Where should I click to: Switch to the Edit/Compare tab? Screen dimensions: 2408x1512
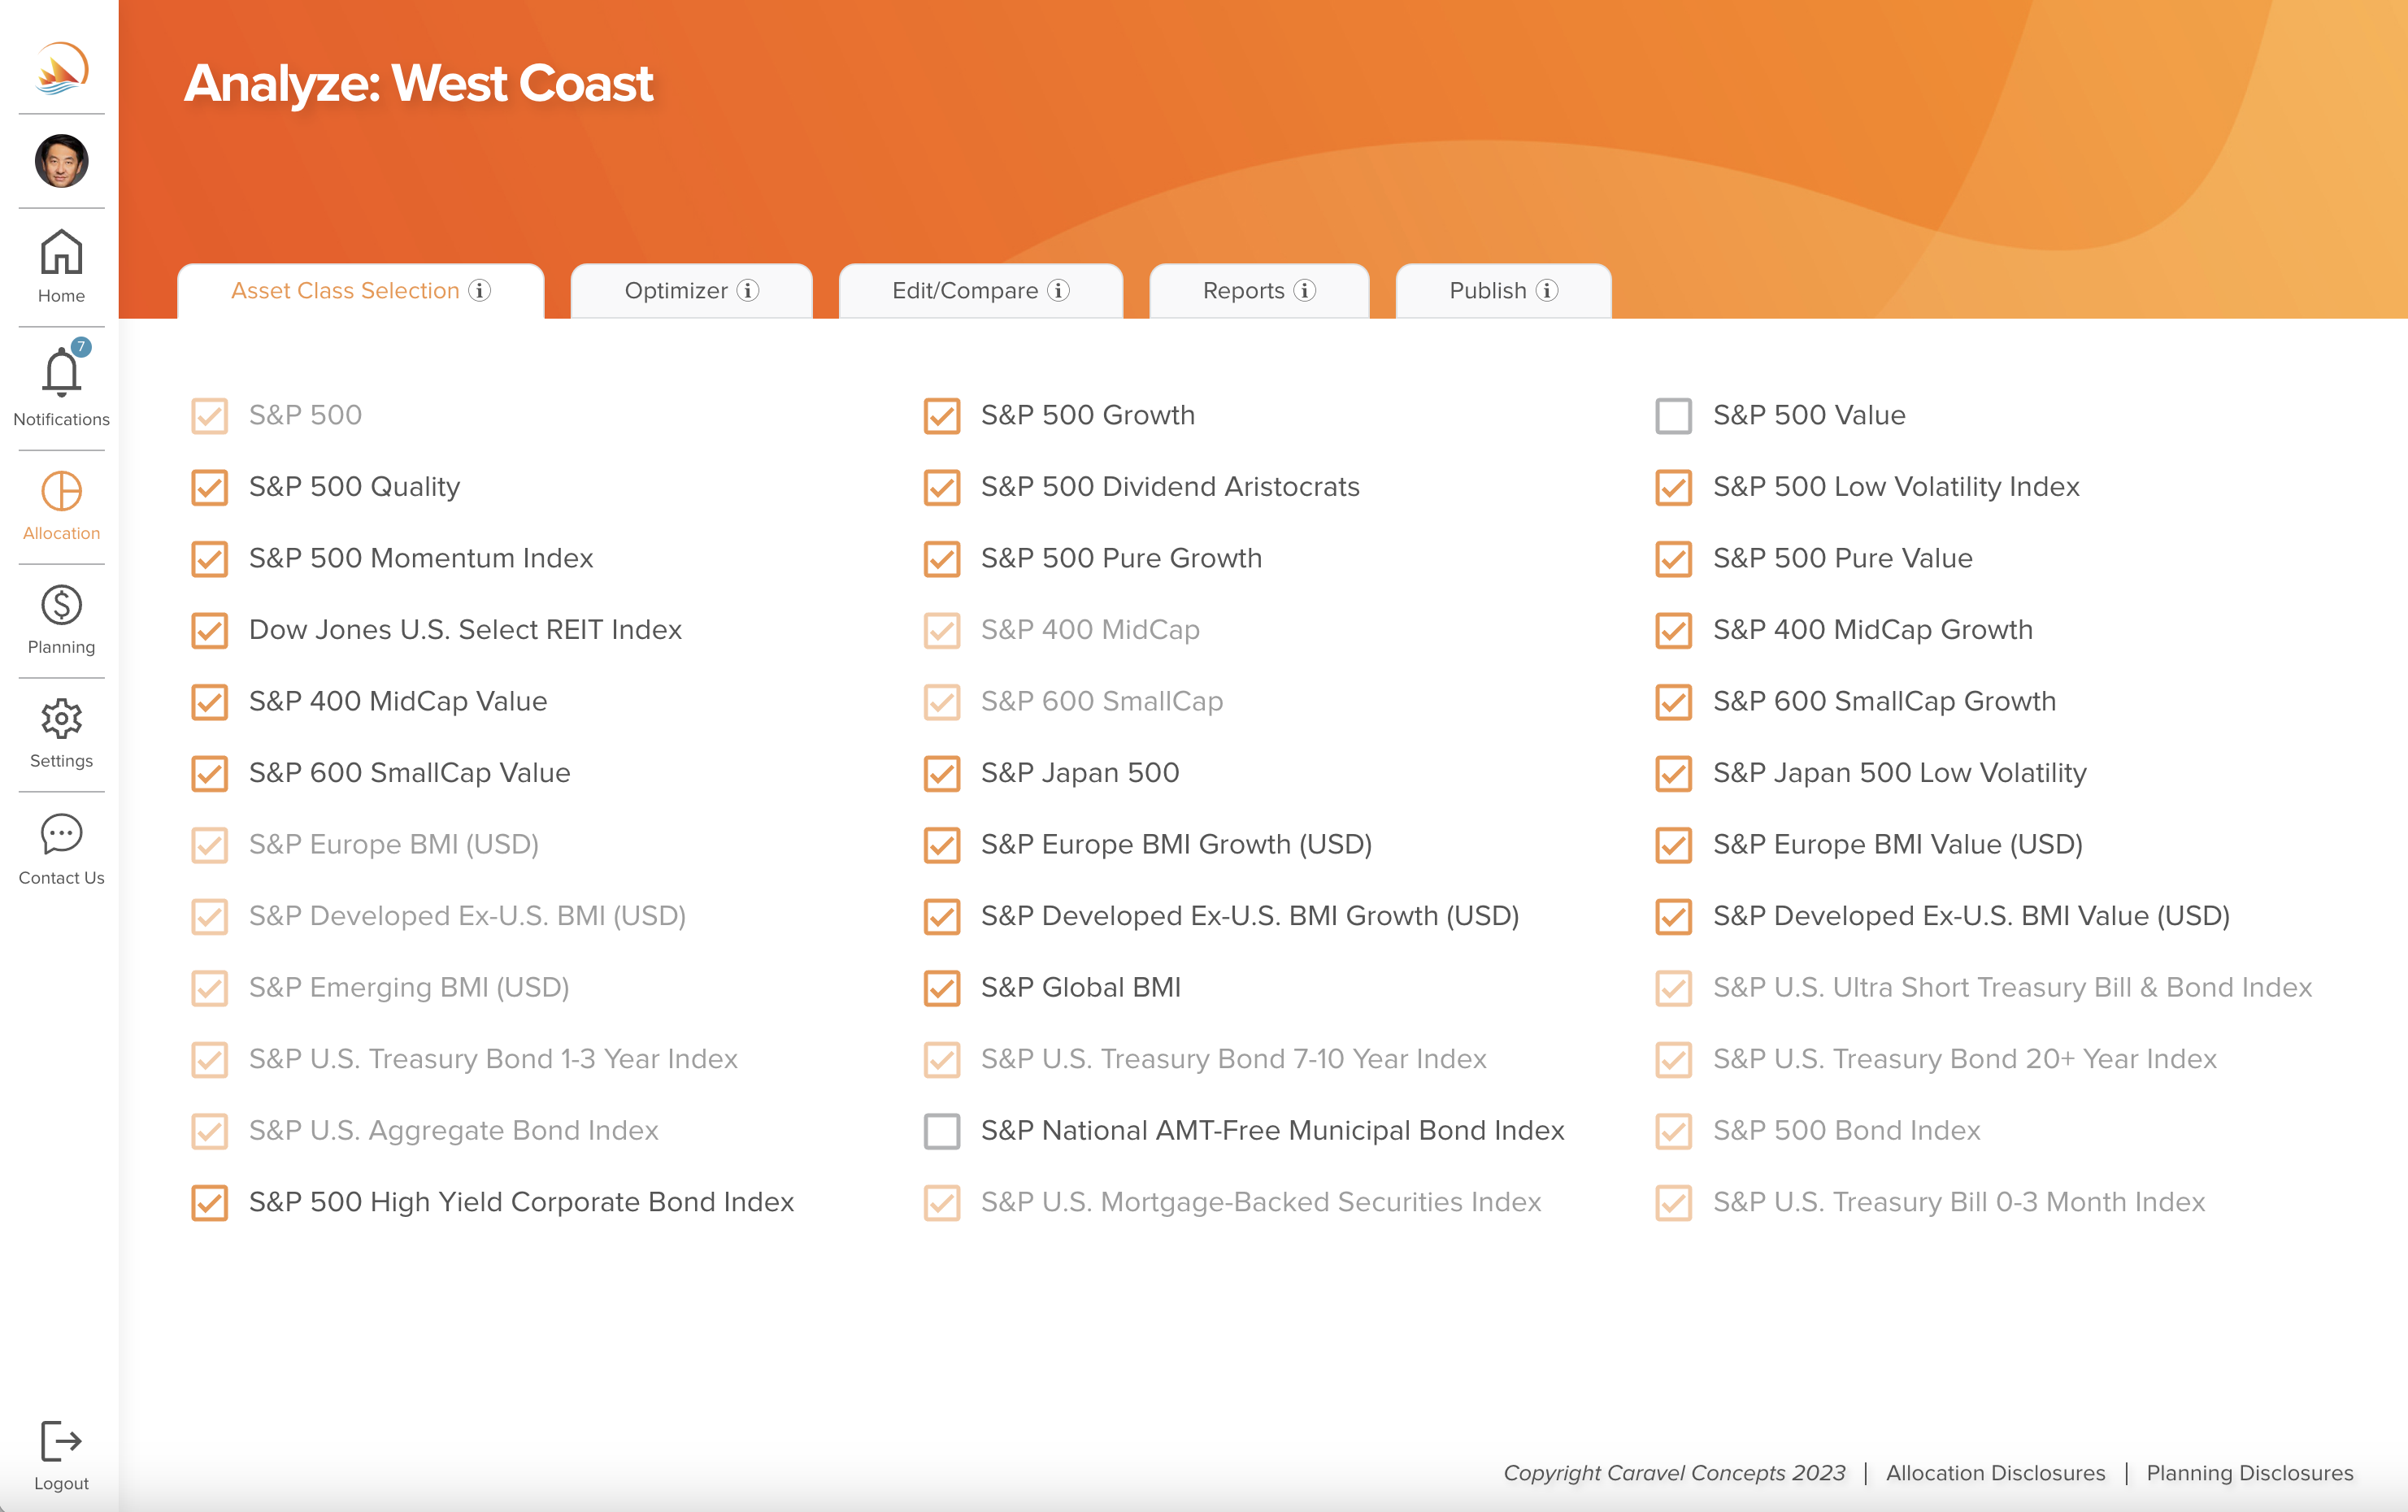965,291
